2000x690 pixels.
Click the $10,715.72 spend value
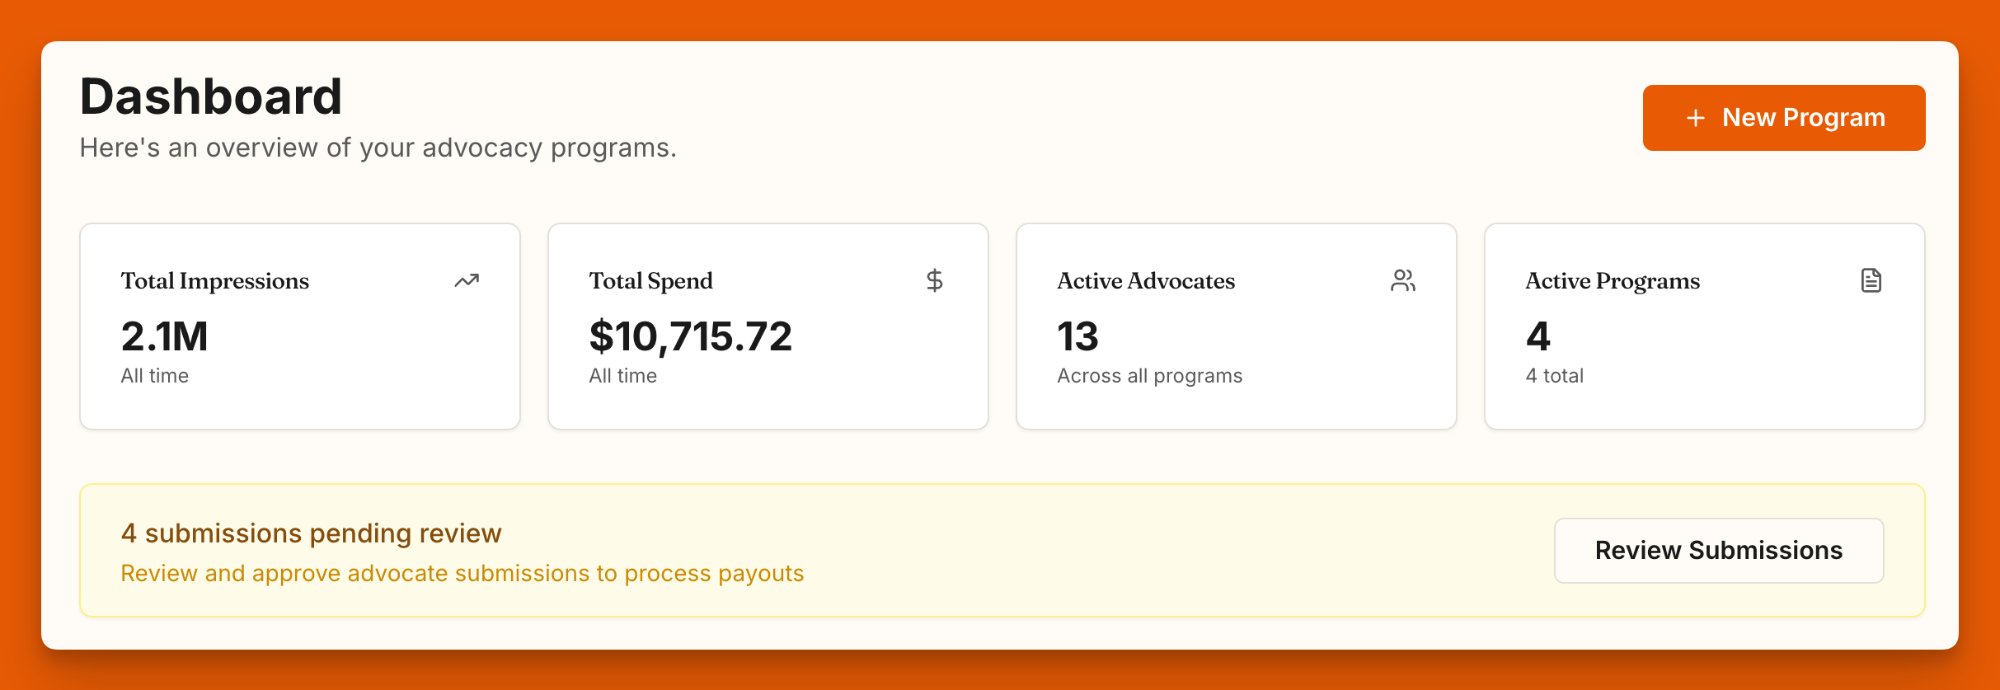pos(691,335)
